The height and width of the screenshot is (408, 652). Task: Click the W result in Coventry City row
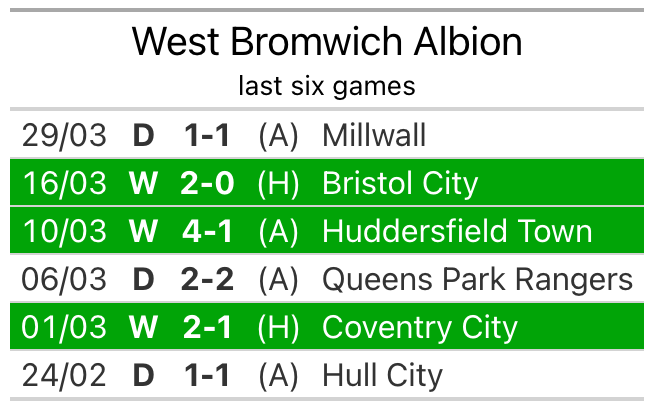point(143,327)
